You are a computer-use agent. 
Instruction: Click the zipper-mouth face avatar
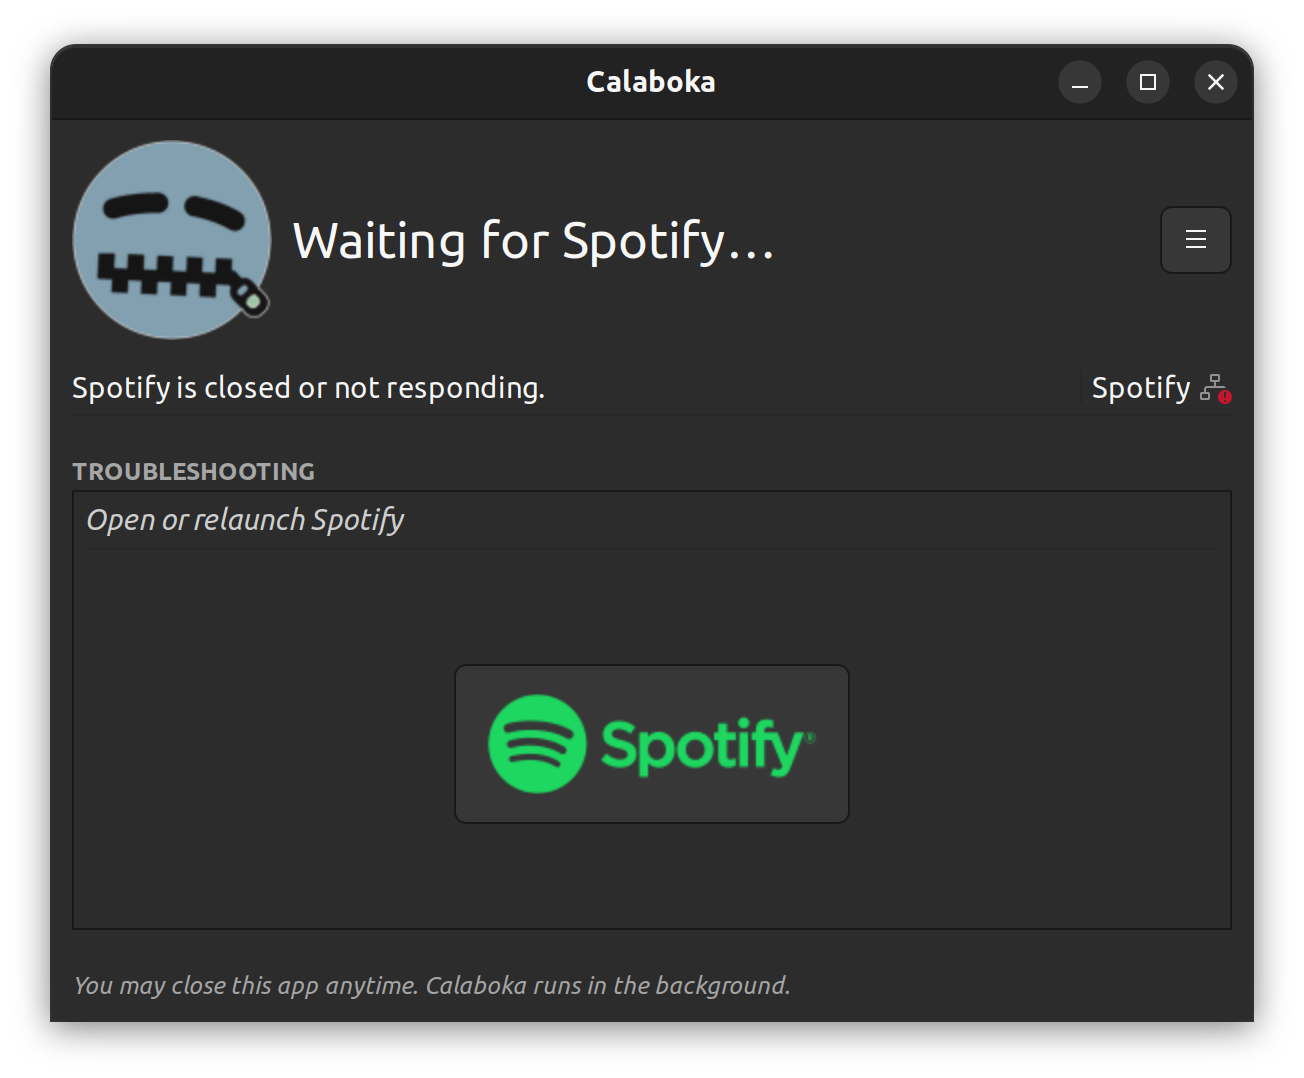(x=172, y=240)
